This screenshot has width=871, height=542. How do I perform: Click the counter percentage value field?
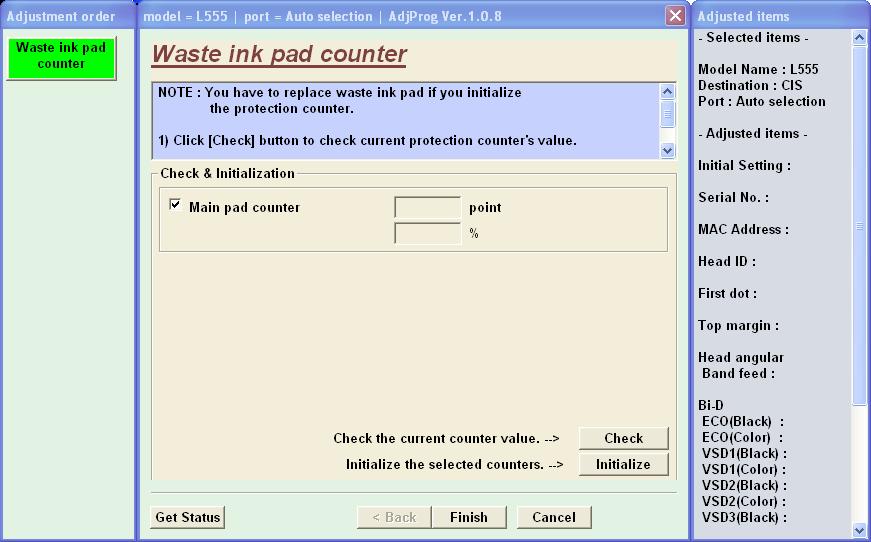click(x=427, y=234)
